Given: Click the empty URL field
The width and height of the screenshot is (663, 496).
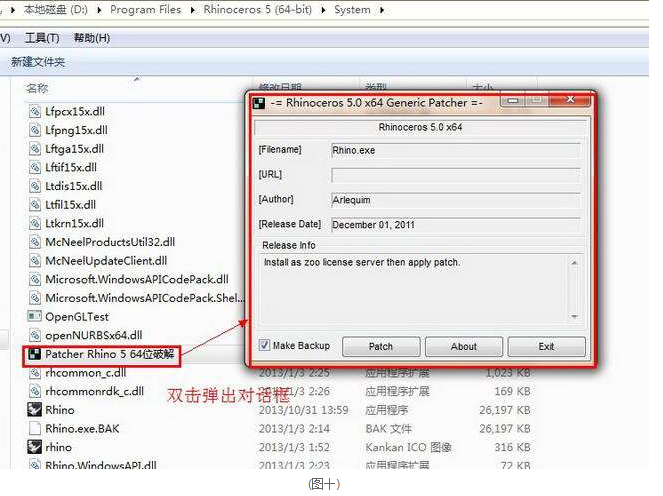Looking at the screenshot, I should pyautogui.click(x=456, y=175).
